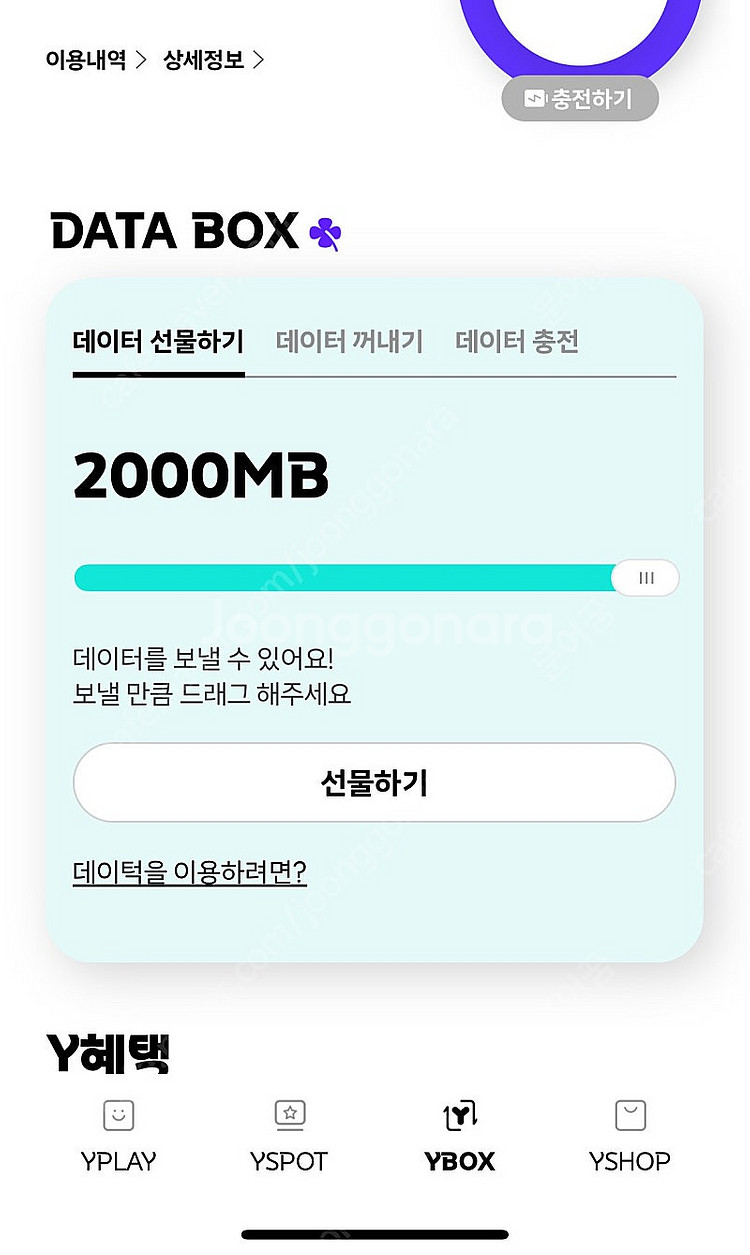Tap the YSPOT star icon
The image size is (750, 1255).
[x=289, y=1114]
